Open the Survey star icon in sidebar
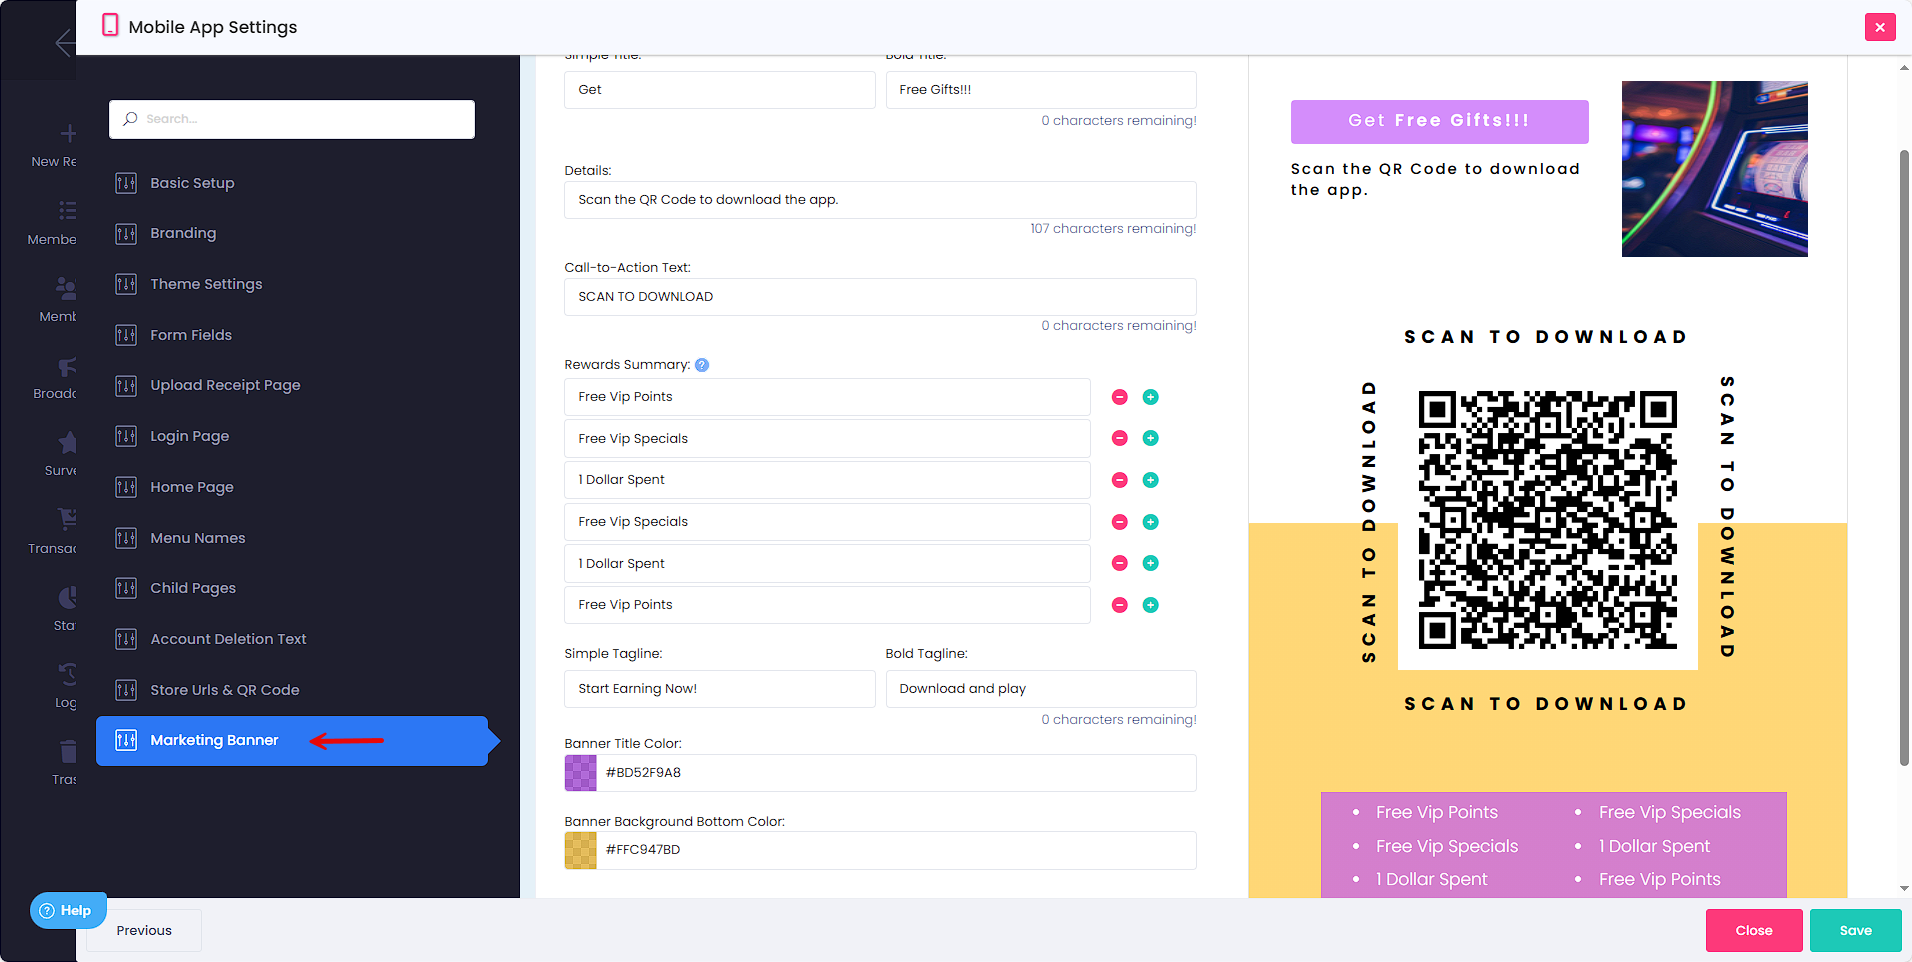 coord(67,443)
